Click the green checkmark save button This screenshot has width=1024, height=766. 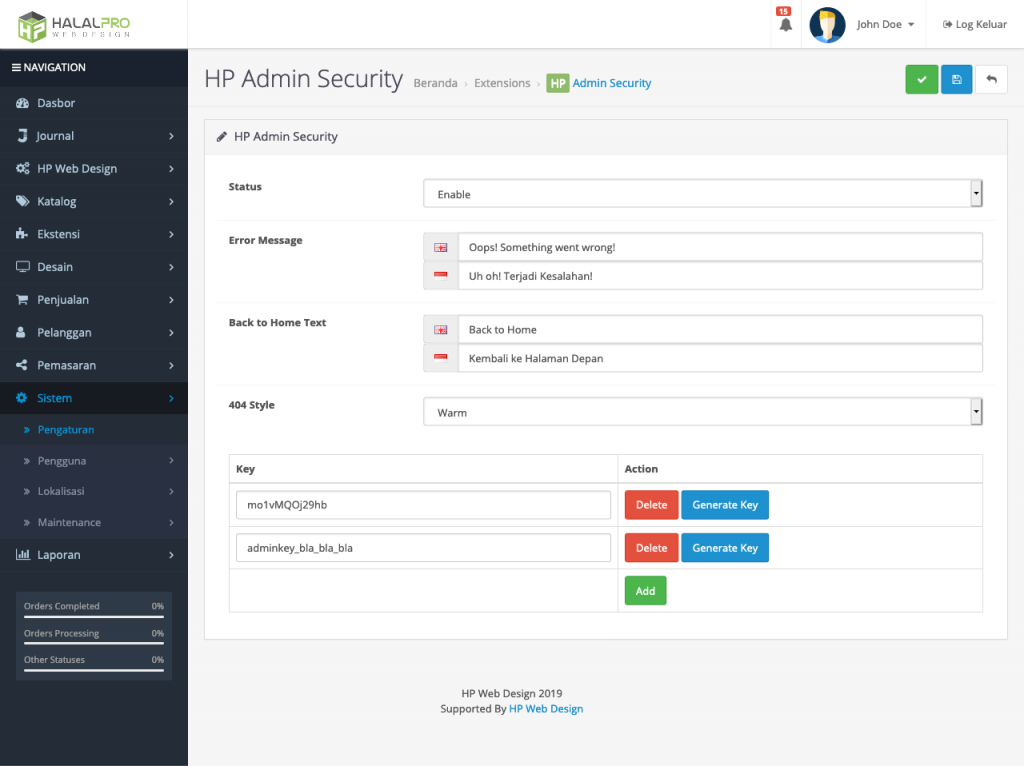pos(921,80)
